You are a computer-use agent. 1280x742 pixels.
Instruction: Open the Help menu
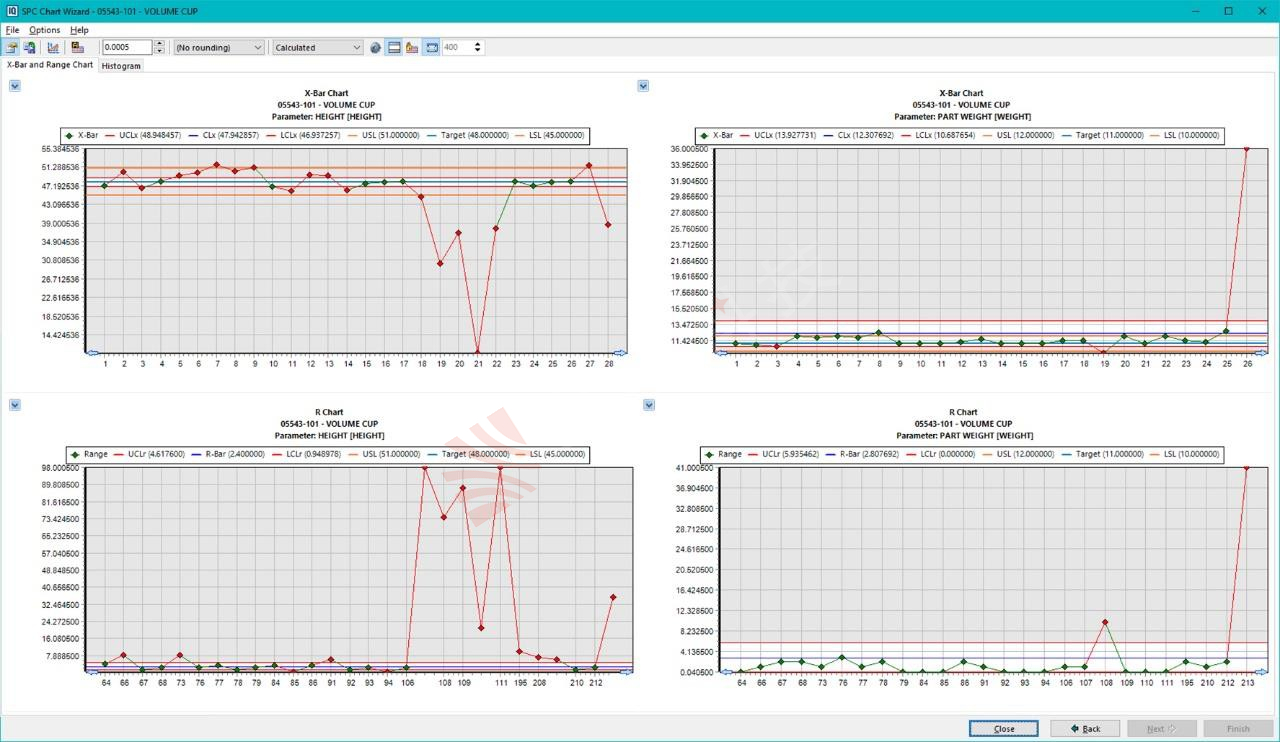[x=79, y=30]
